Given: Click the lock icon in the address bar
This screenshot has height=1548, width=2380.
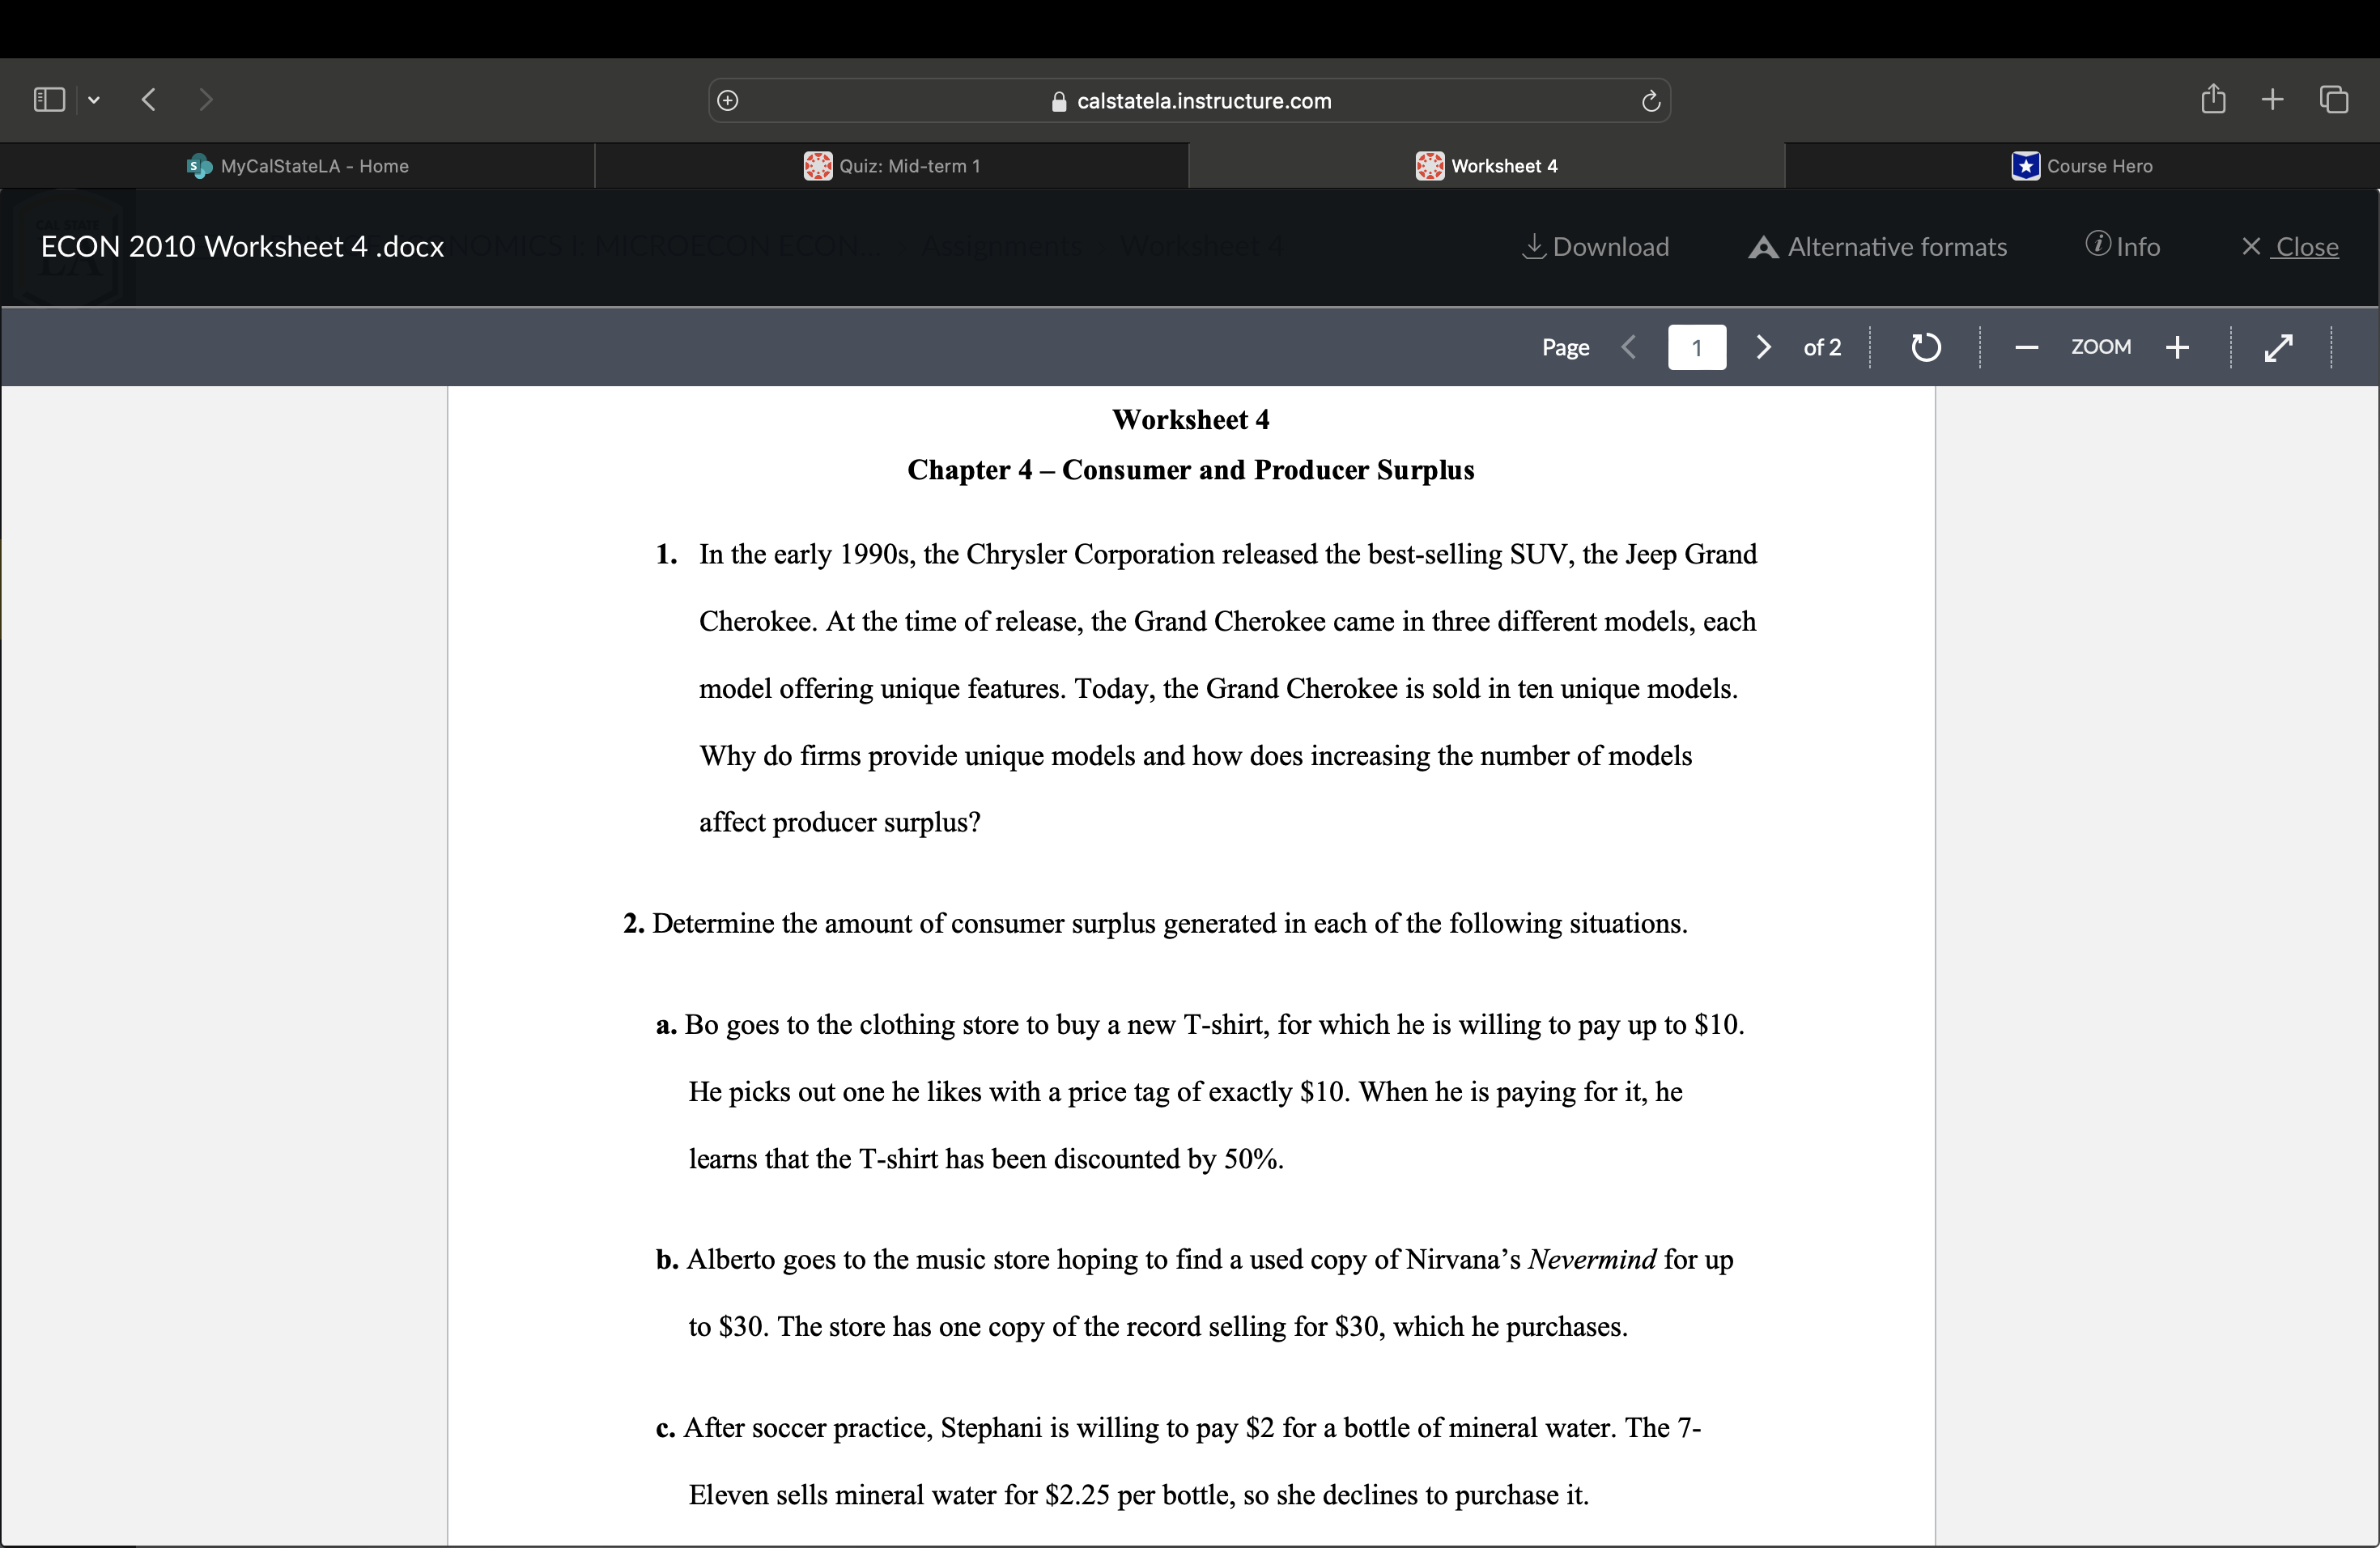Looking at the screenshot, I should click(1059, 100).
